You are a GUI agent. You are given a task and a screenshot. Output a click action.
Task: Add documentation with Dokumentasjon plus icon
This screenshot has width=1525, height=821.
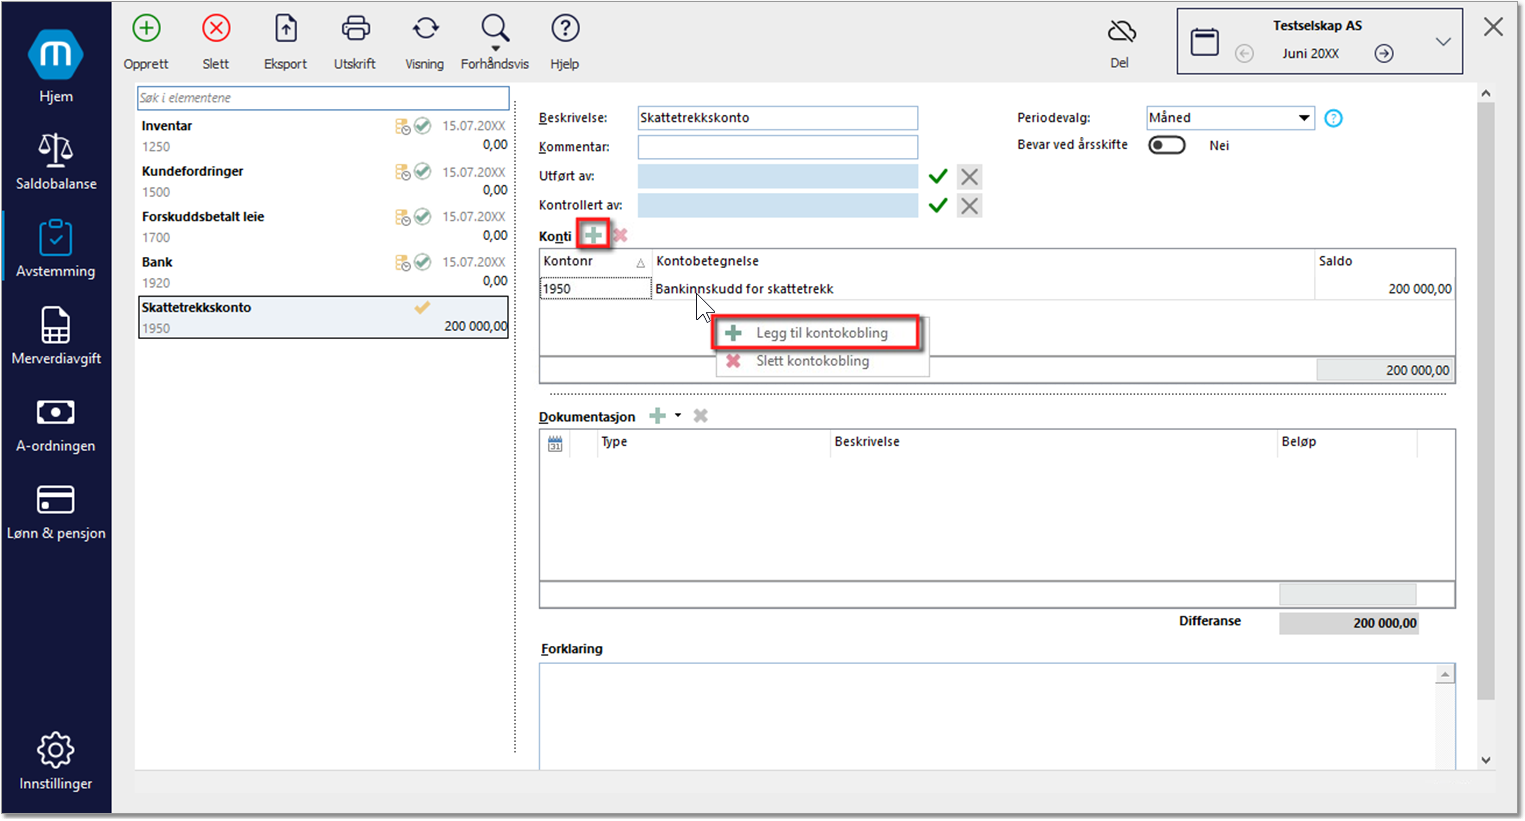point(657,415)
